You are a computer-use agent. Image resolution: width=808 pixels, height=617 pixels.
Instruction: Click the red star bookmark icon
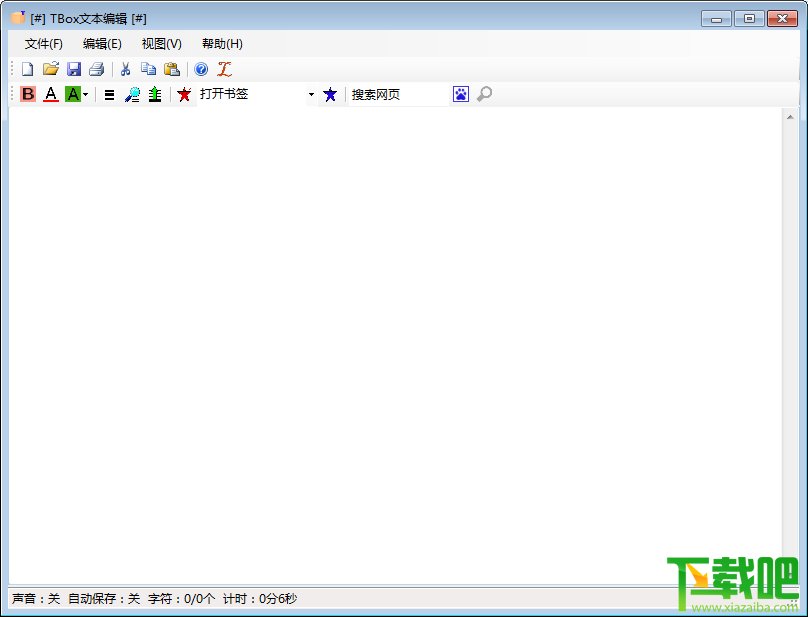coord(184,94)
